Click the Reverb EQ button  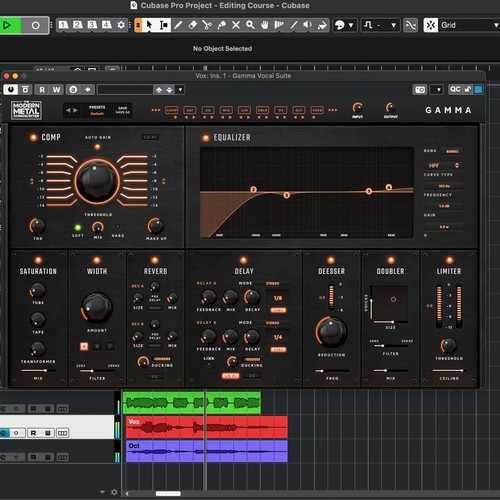tap(154, 377)
